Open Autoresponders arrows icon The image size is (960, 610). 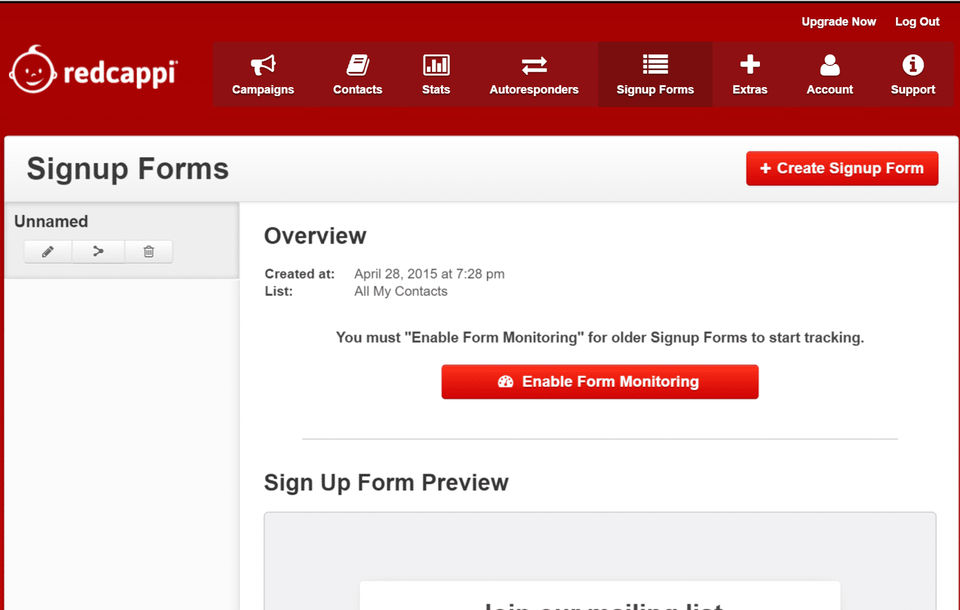point(534,65)
